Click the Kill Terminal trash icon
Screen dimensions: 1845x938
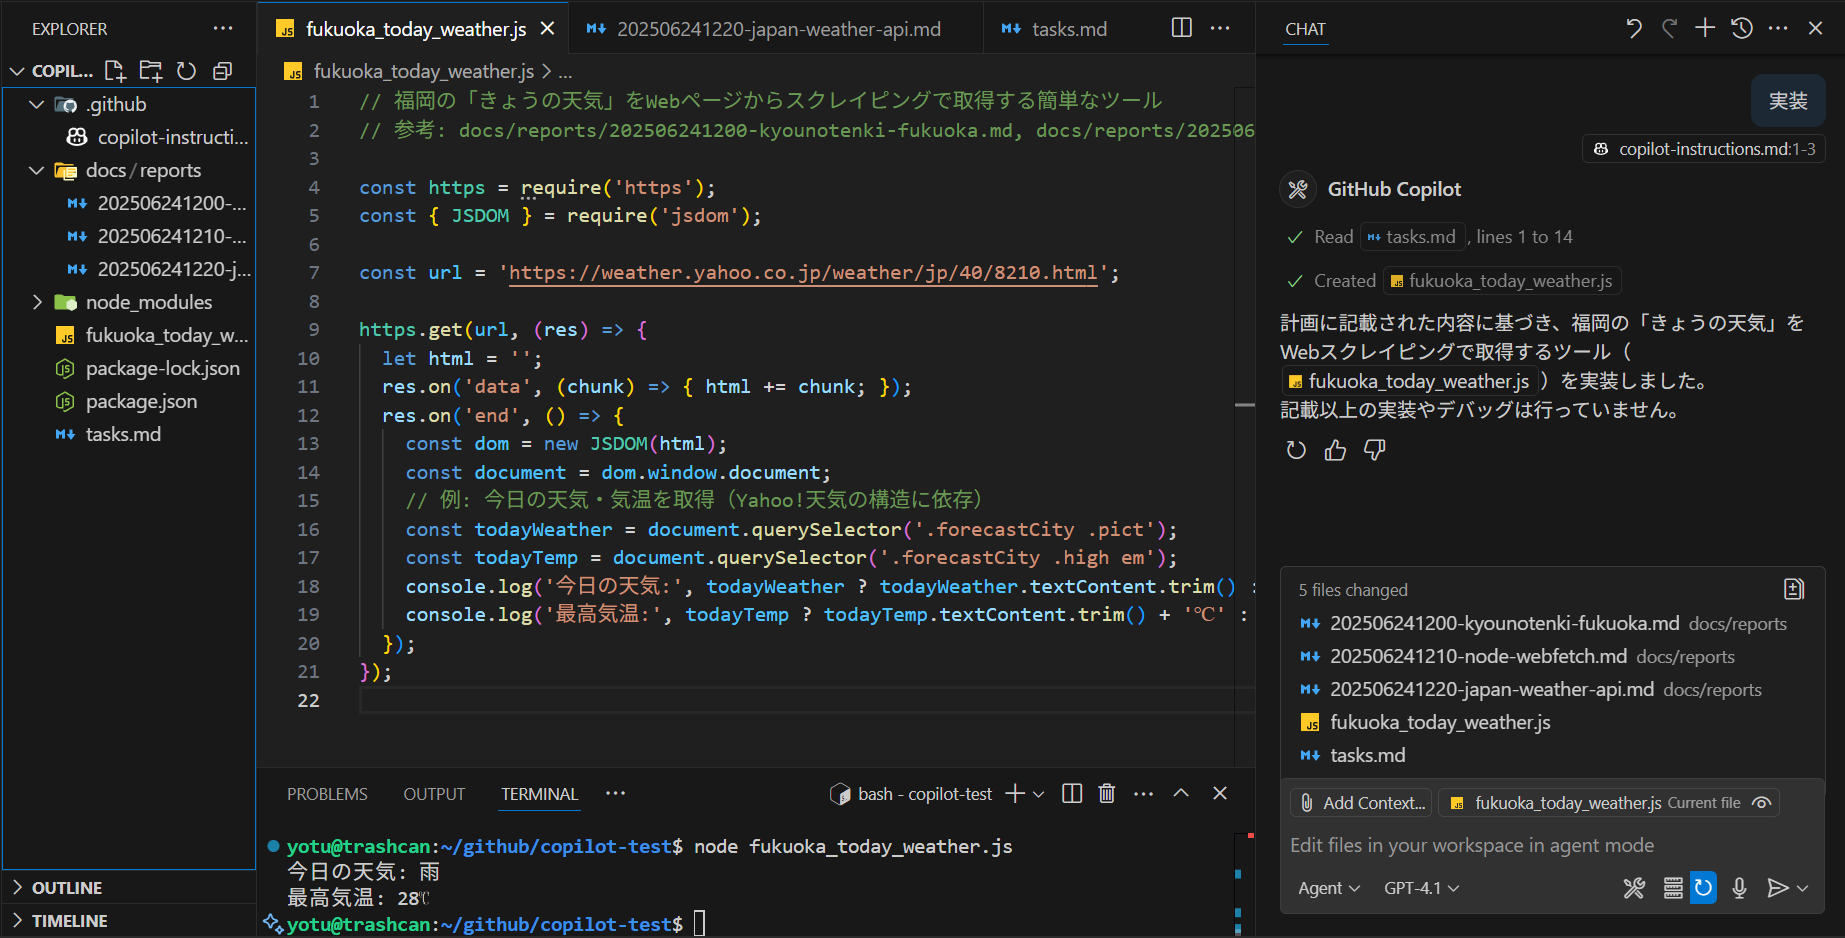(1106, 792)
